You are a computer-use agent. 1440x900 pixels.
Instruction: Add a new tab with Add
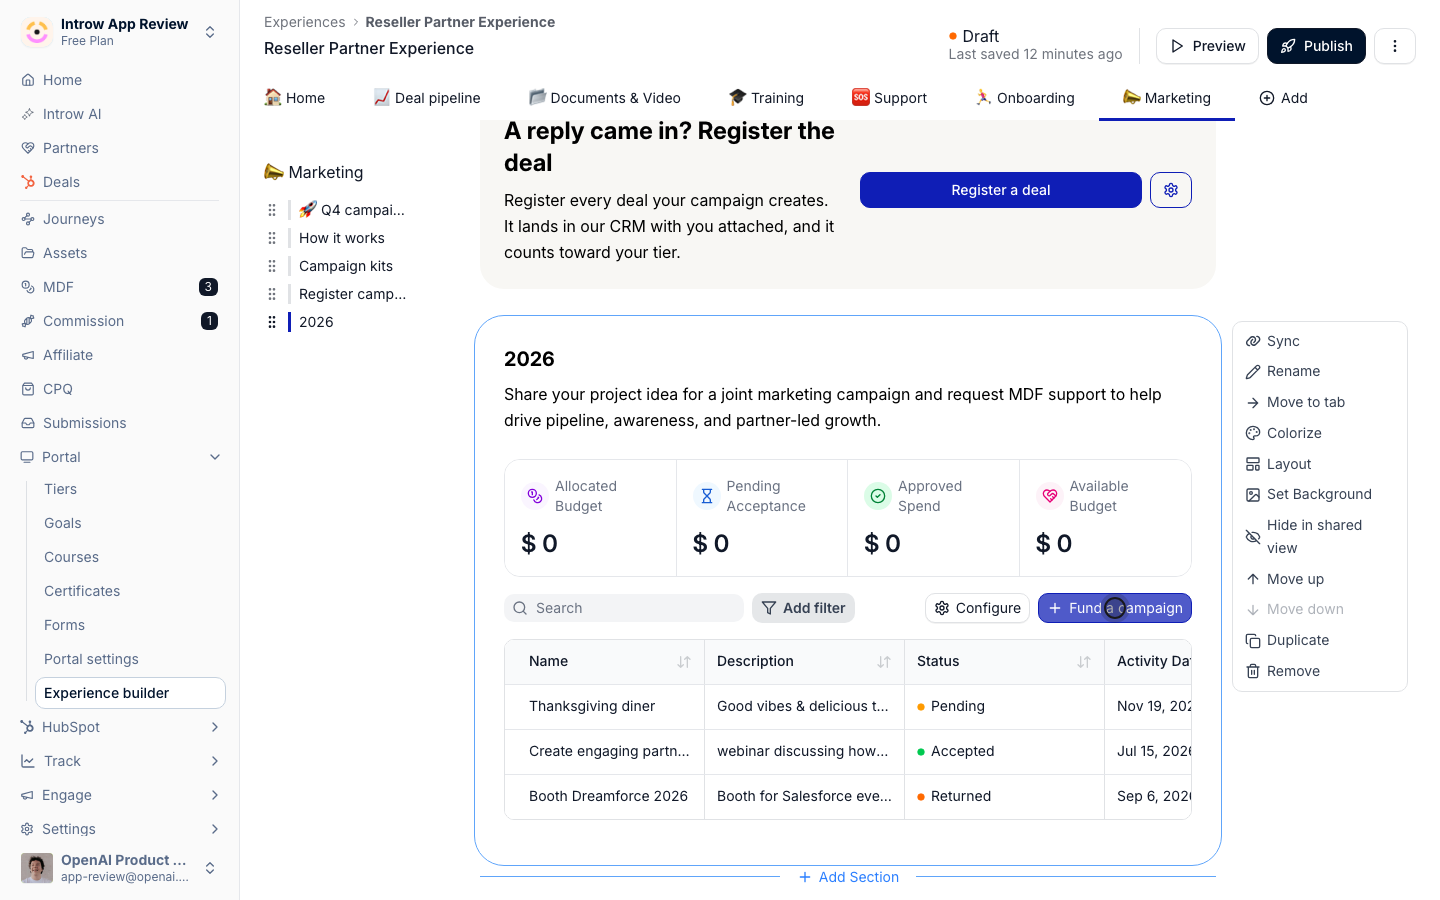coord(1283,98)
